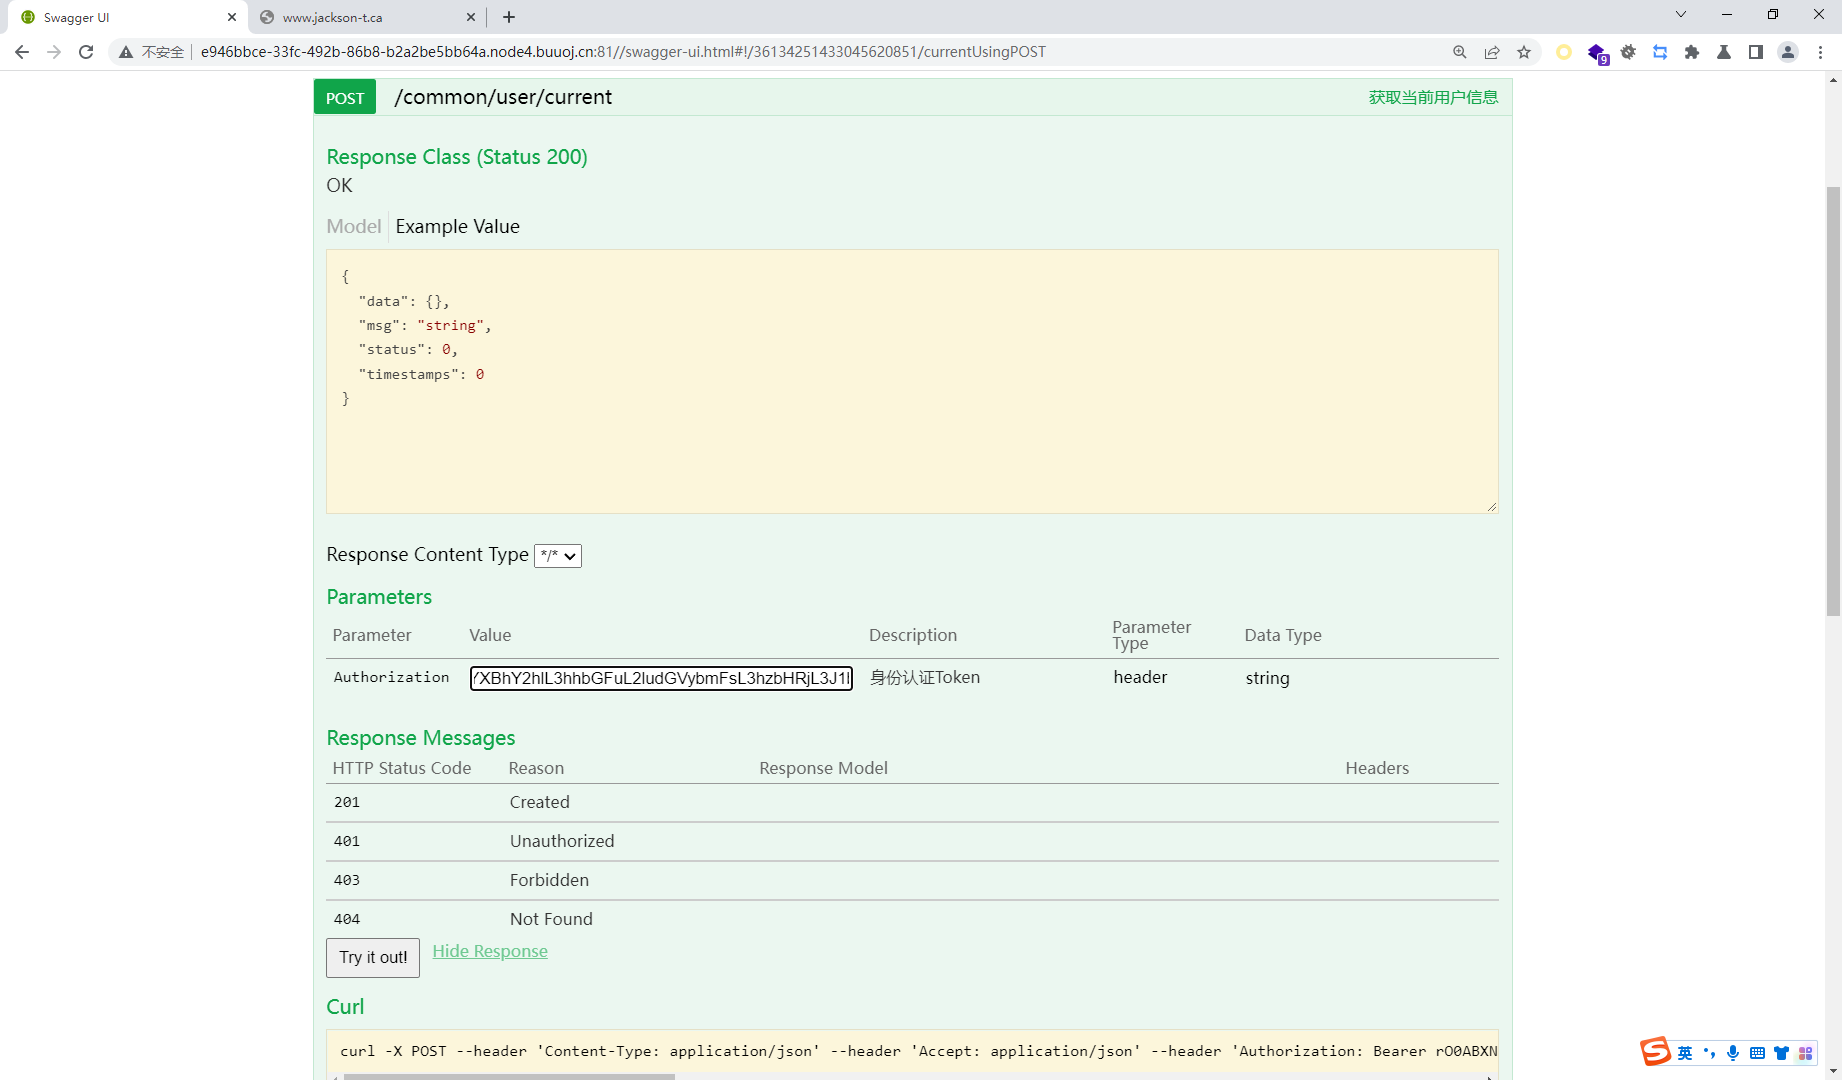Open Sogou soft keyboard icon

pyautogui.click(x=1757, y=1053)
